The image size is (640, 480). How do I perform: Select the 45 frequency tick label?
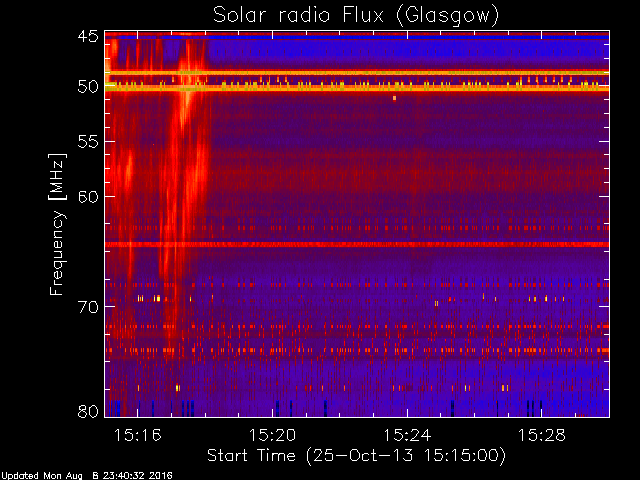click(x=88, y=36)
